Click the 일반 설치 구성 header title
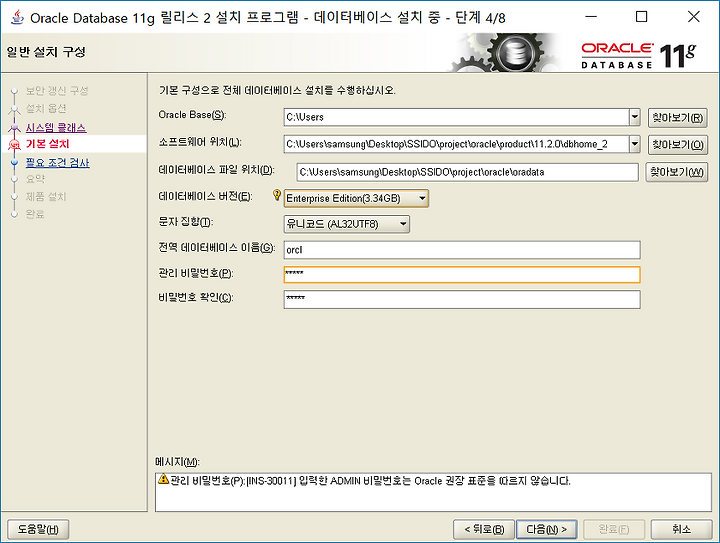 (46, 52)
